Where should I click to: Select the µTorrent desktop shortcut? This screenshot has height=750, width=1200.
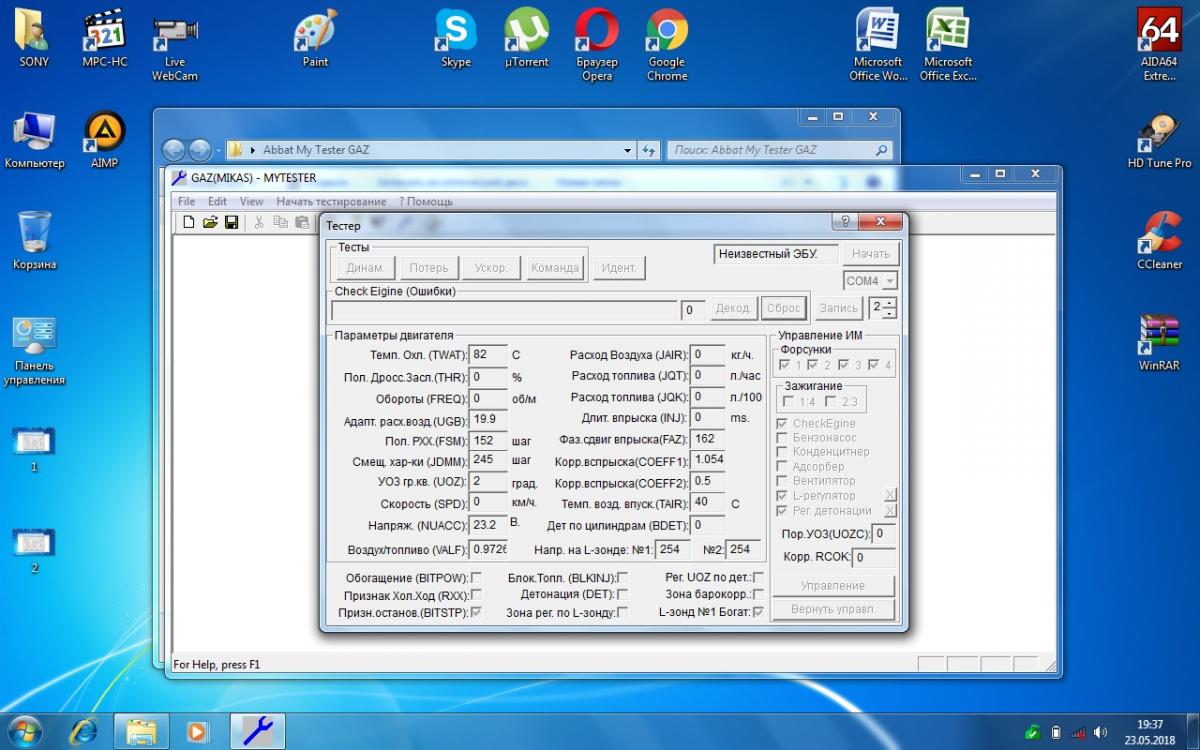(526, 38)
